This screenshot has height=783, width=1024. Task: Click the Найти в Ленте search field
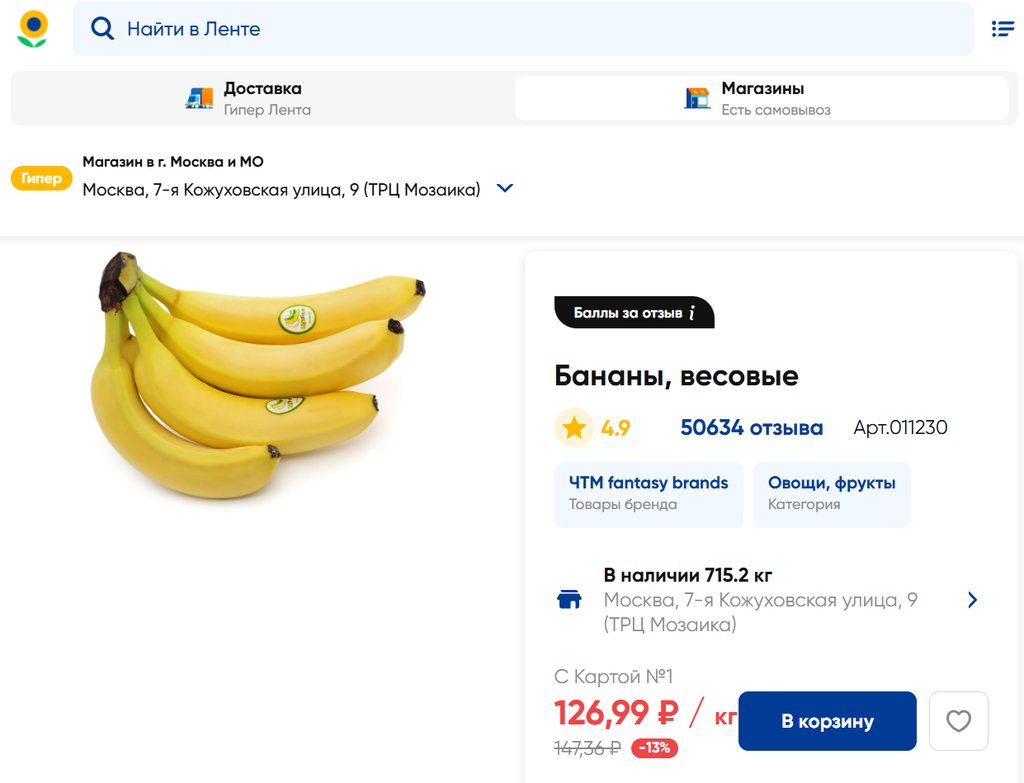[540, 29]
